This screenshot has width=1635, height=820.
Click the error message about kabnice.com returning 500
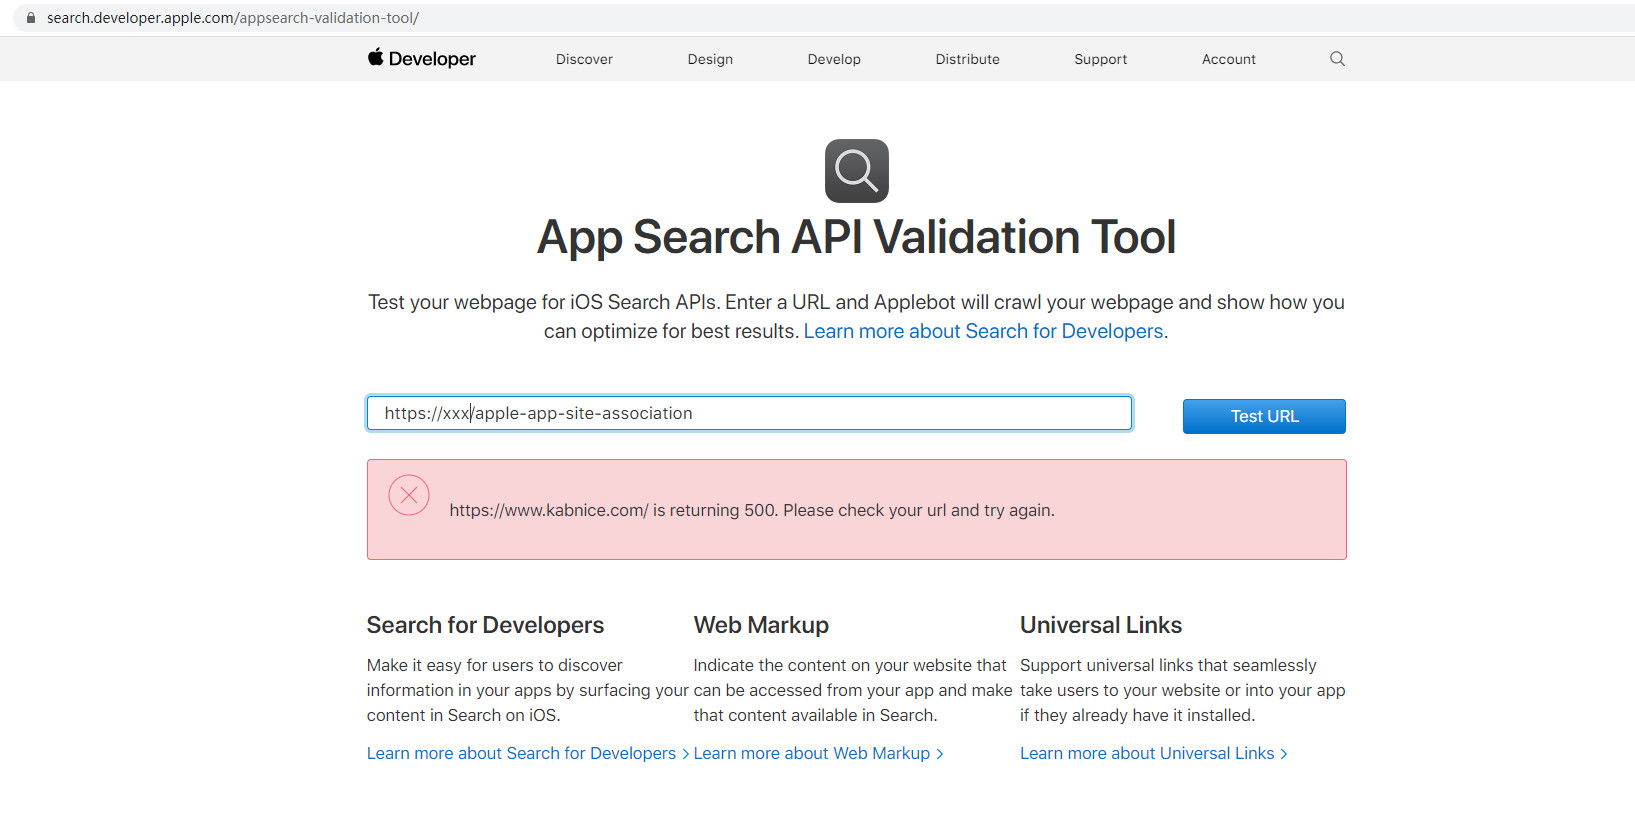pos(752,510)
